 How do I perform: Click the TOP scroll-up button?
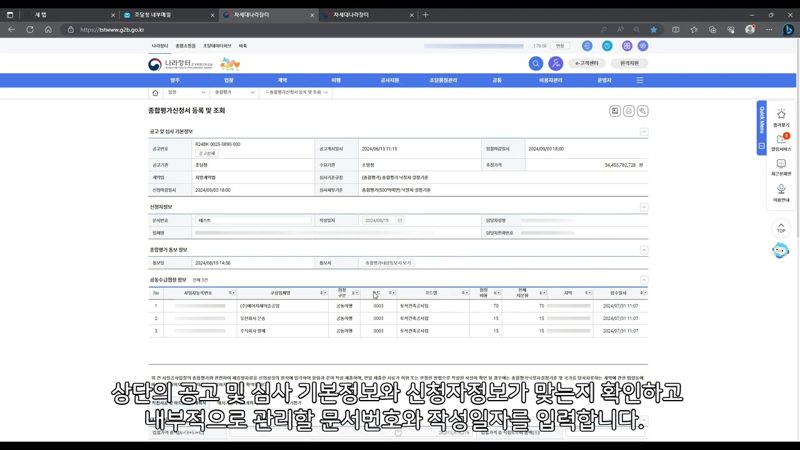(x=781, y=229)
